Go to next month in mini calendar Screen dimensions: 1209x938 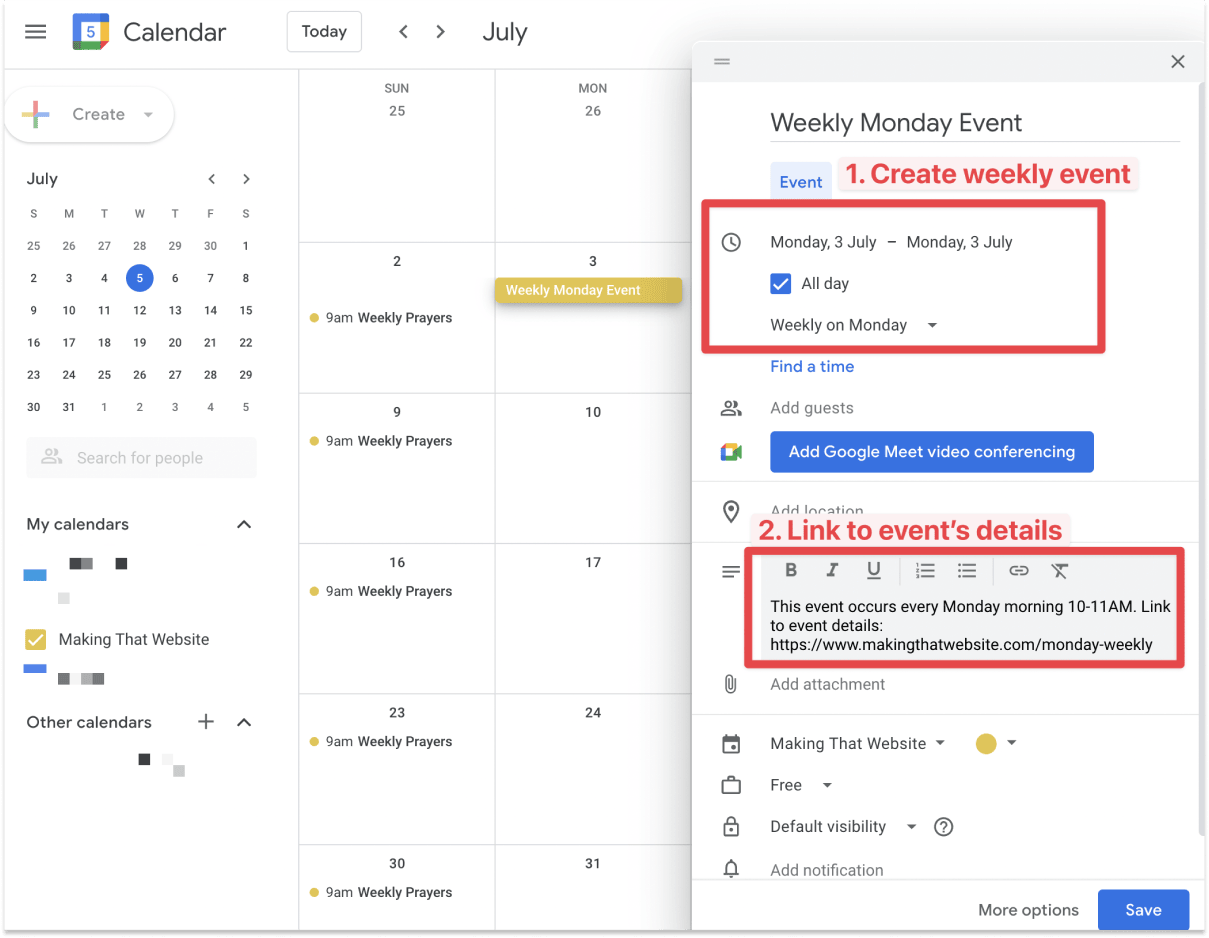[246, 179]
